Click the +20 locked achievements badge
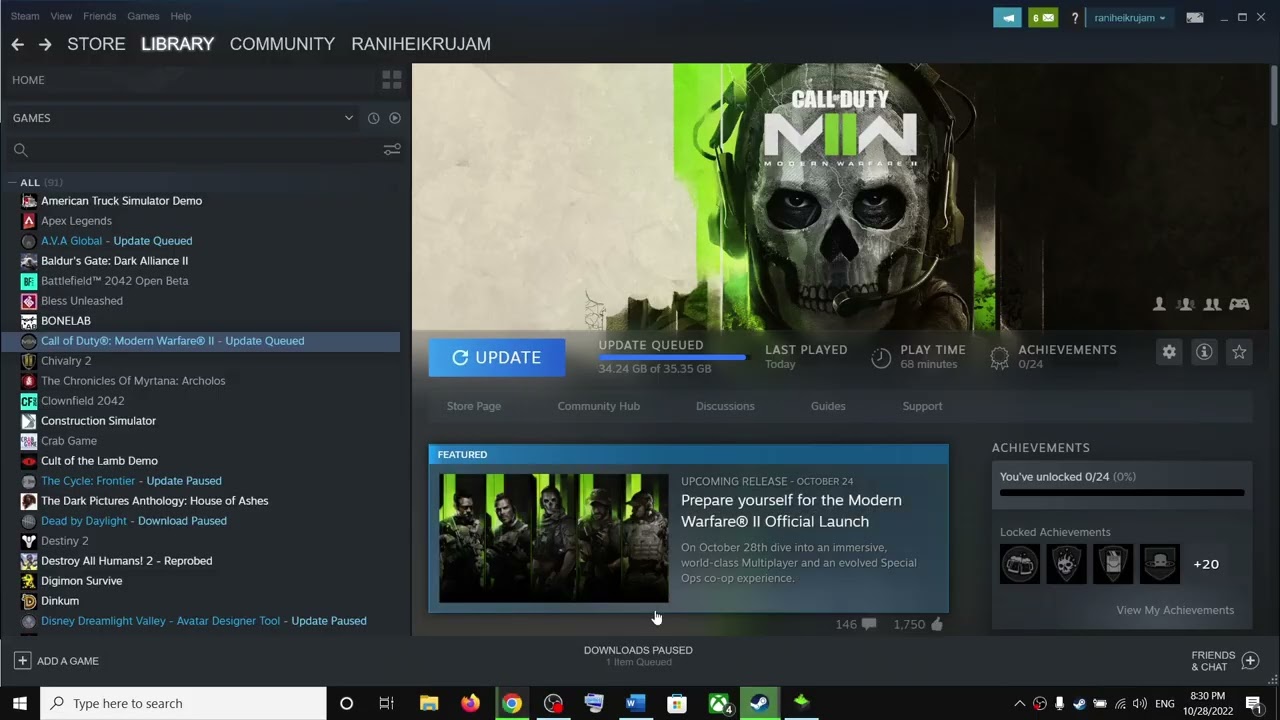1280x720 pixels. click(1206, 564)
